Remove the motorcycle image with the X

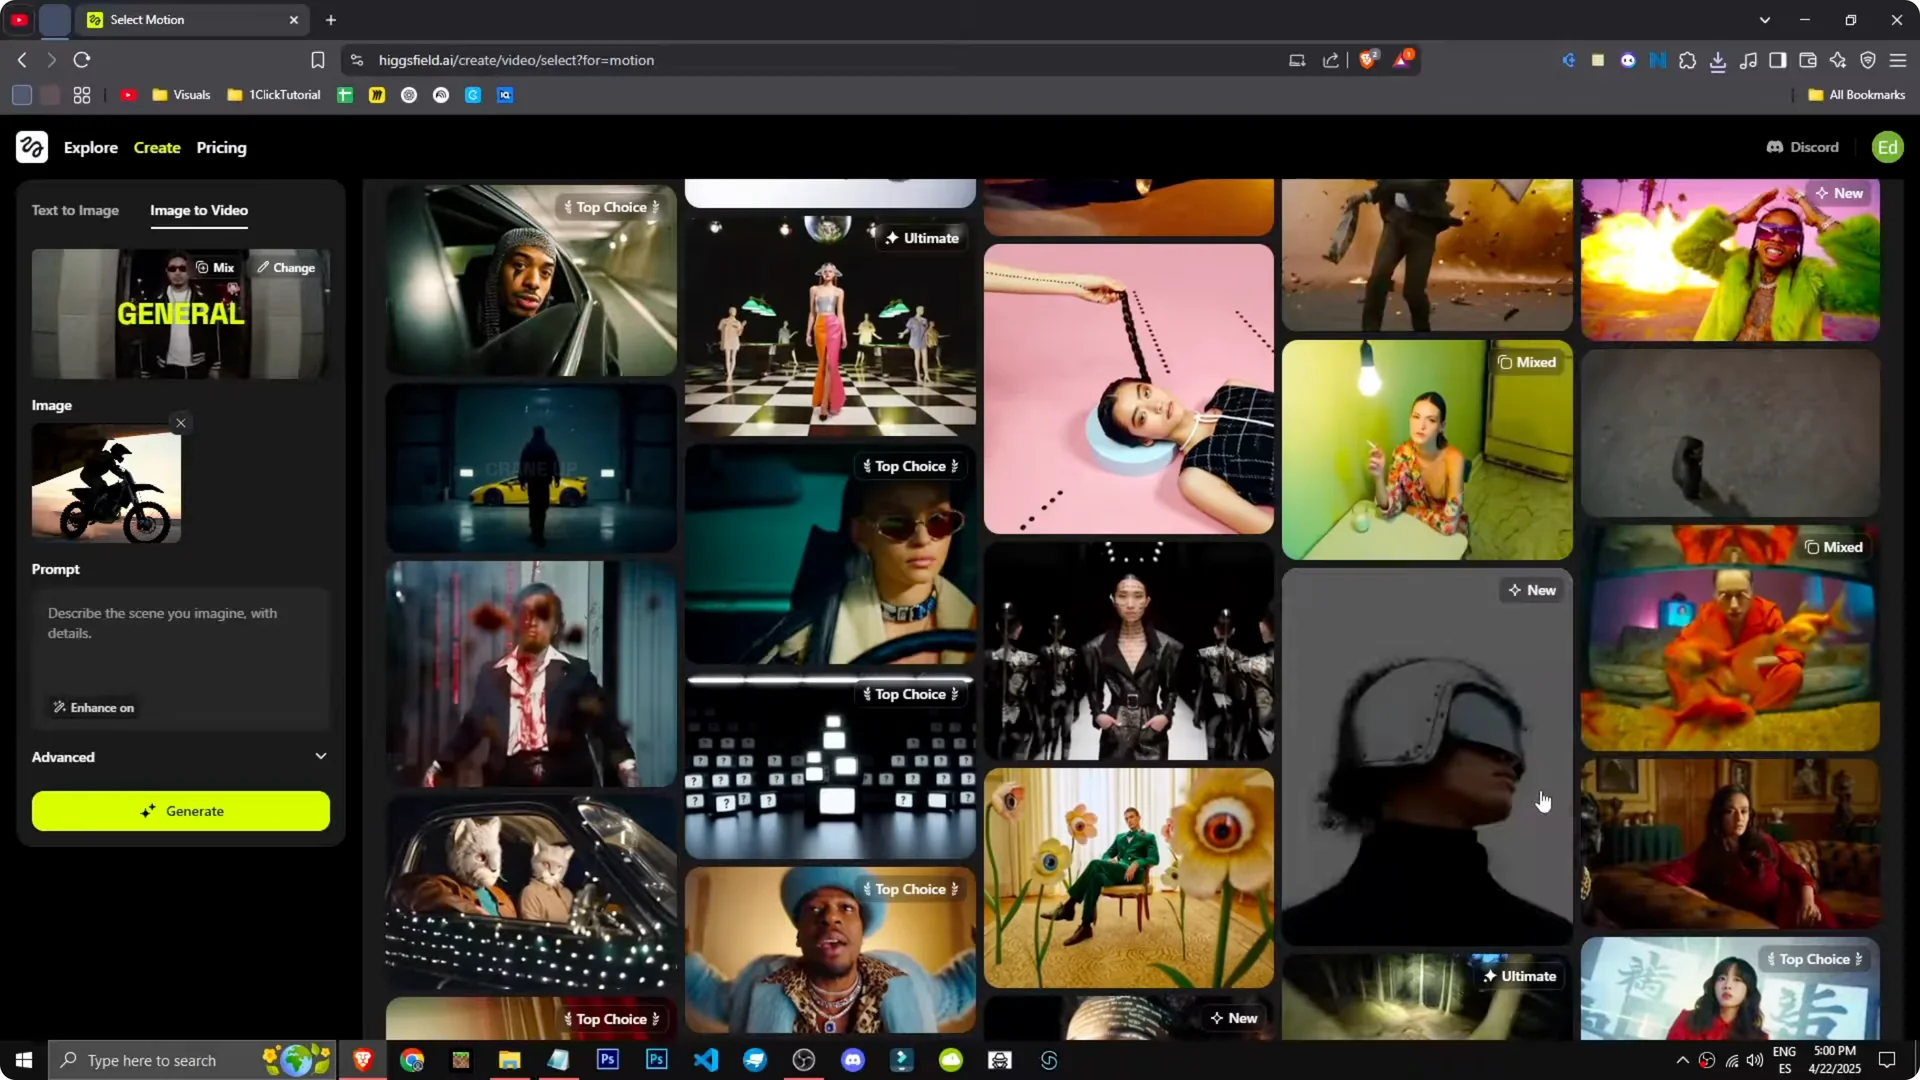tap(181, 422)
